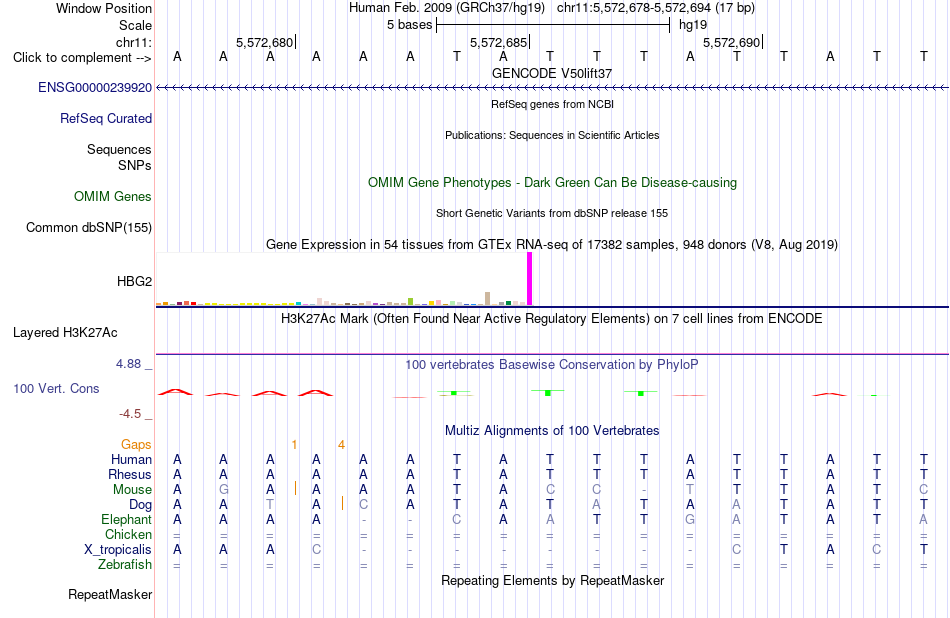The height and width of the screenshot is (618, 950).
Task: Click the orange gap count '4'
Action: (x=342, y=445)
